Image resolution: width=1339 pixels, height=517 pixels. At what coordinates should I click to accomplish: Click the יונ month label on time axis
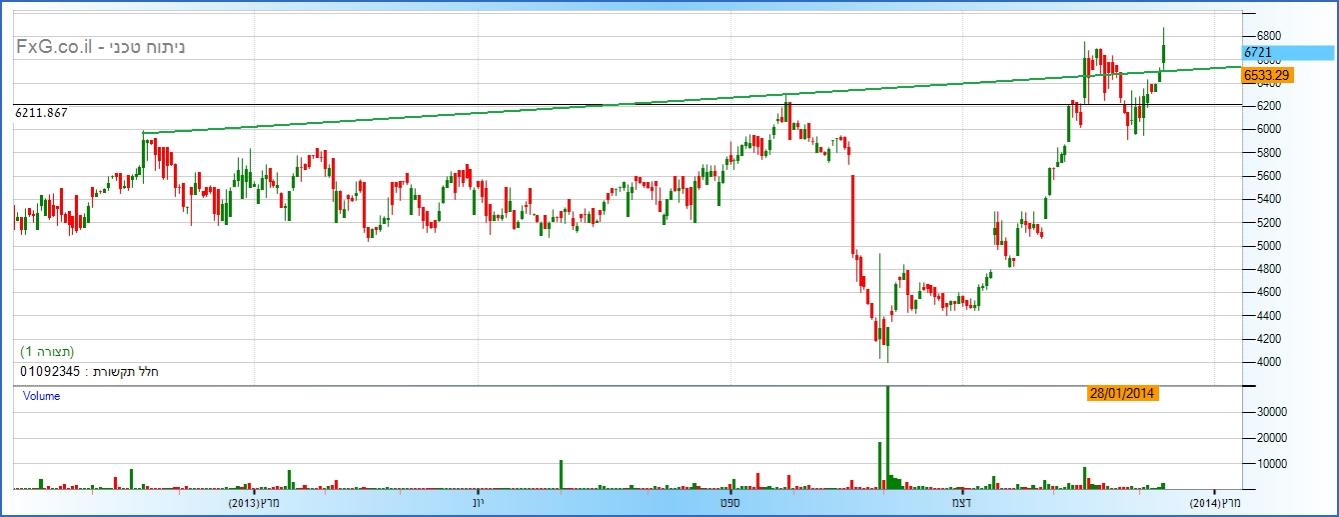coord(478,501)
